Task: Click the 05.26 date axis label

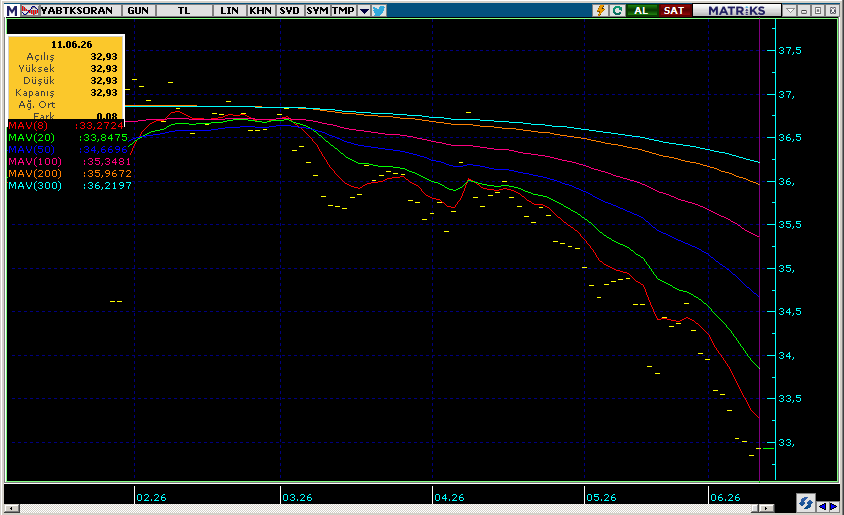Action: (x=601, y=497)
